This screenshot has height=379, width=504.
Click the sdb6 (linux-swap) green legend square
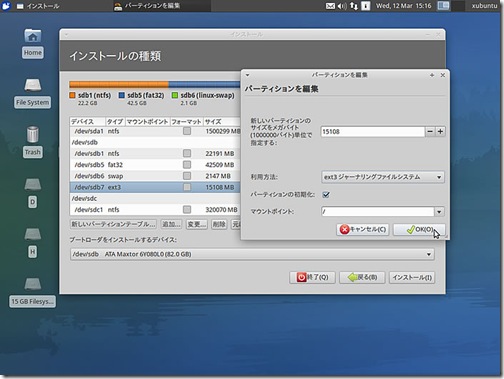(x=175, y=95)
